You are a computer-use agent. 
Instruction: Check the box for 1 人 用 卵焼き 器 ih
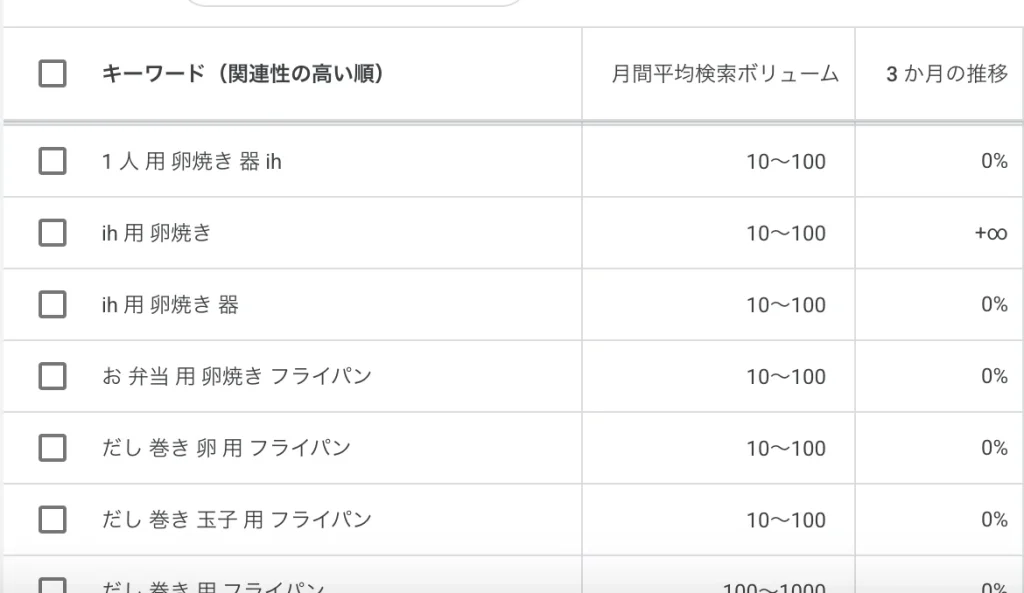pos(52,161)
